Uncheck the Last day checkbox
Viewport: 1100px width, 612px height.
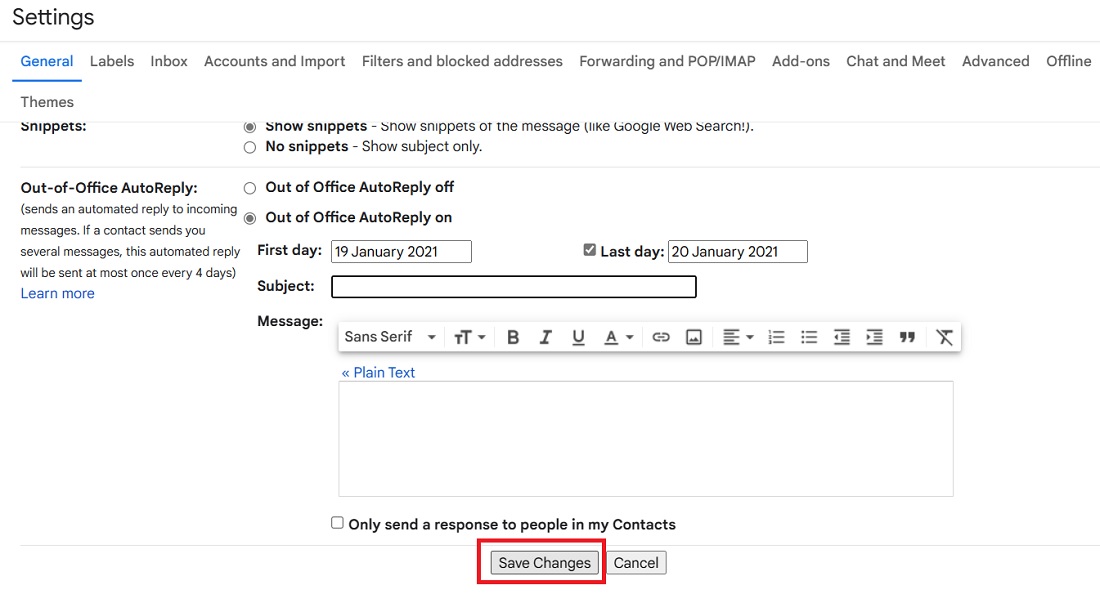click(x=590, y=249)
